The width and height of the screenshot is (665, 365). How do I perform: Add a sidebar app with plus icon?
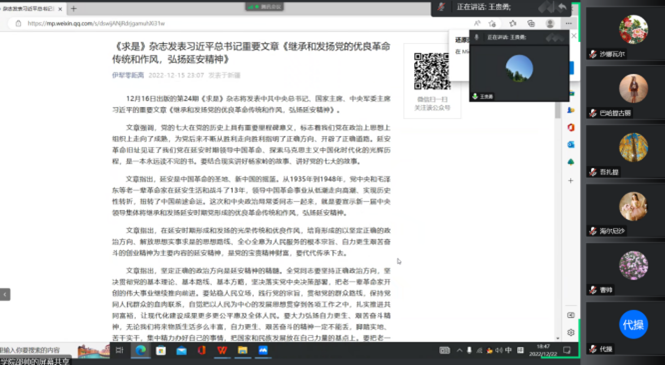[x=571, y=181]
